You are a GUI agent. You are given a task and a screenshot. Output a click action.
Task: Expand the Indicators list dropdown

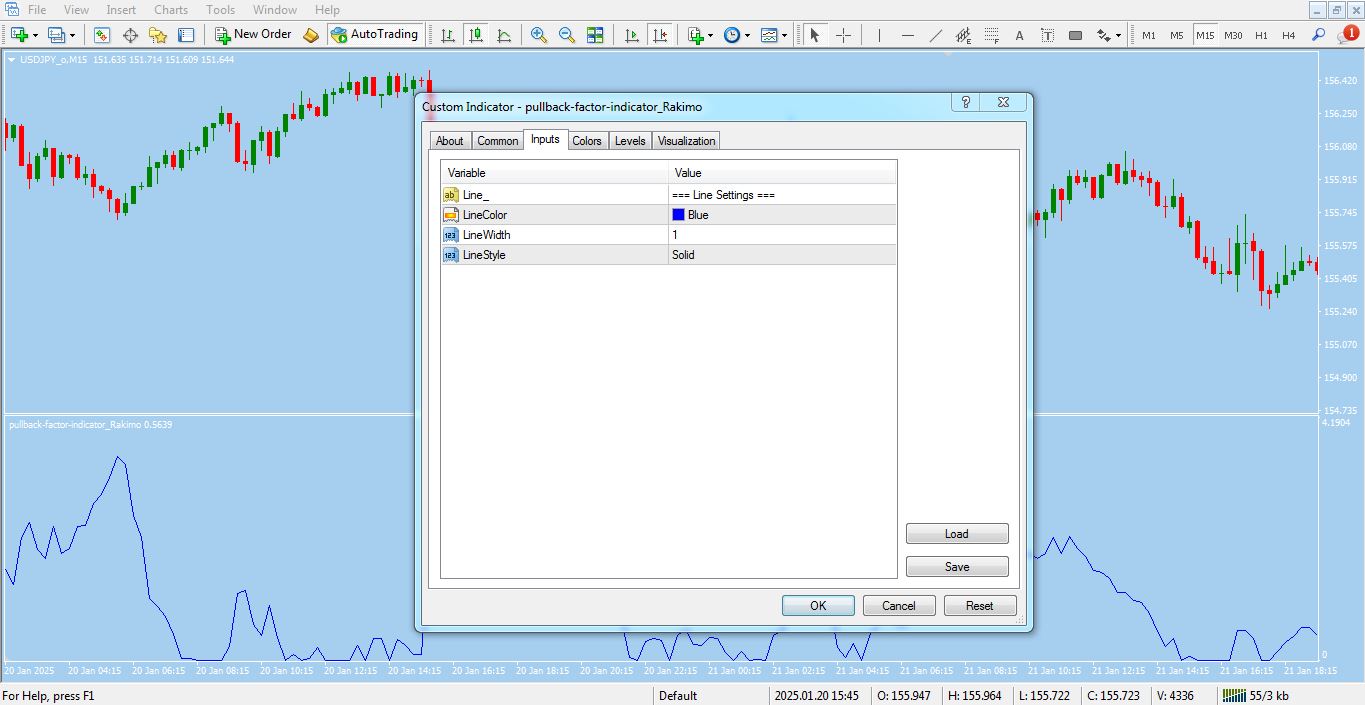710,35
